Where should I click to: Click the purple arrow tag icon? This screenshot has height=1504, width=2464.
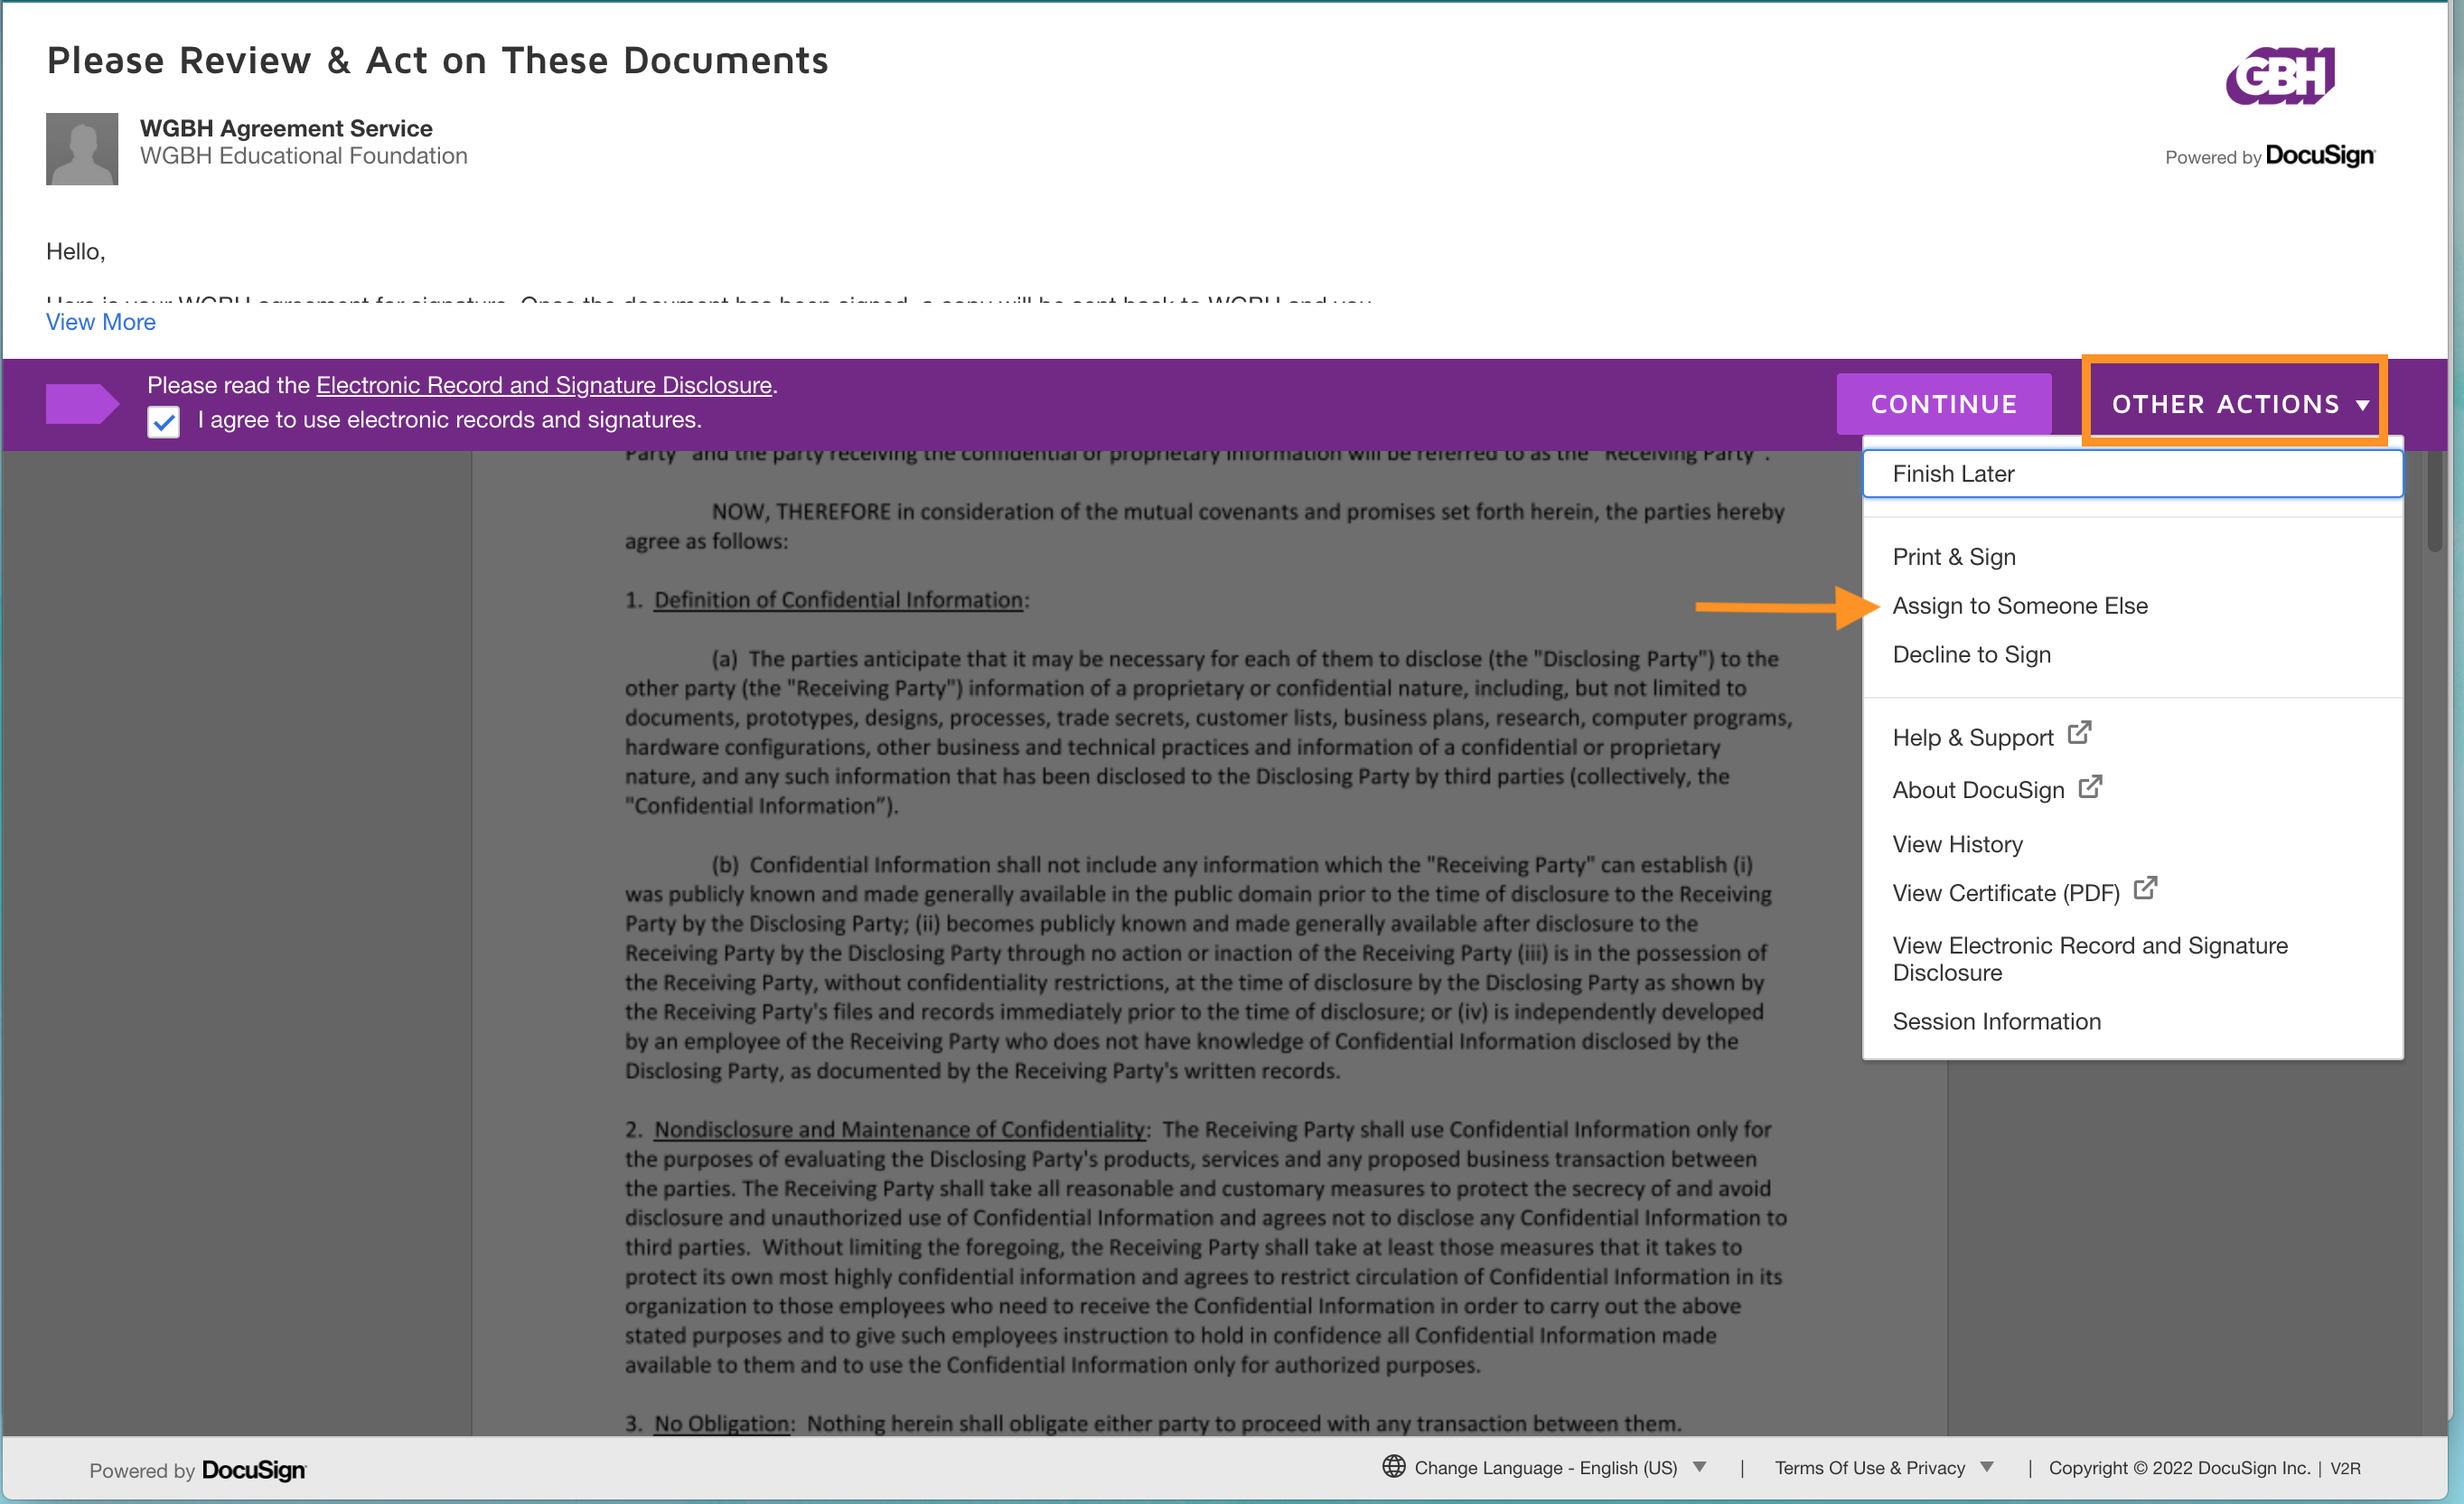[x=83, y=404]
